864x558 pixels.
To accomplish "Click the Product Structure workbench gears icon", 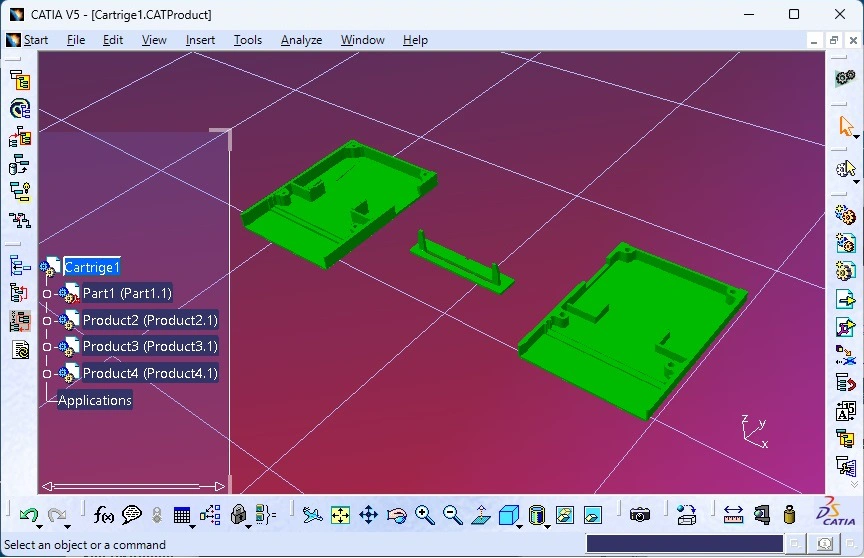I will 845,78.
